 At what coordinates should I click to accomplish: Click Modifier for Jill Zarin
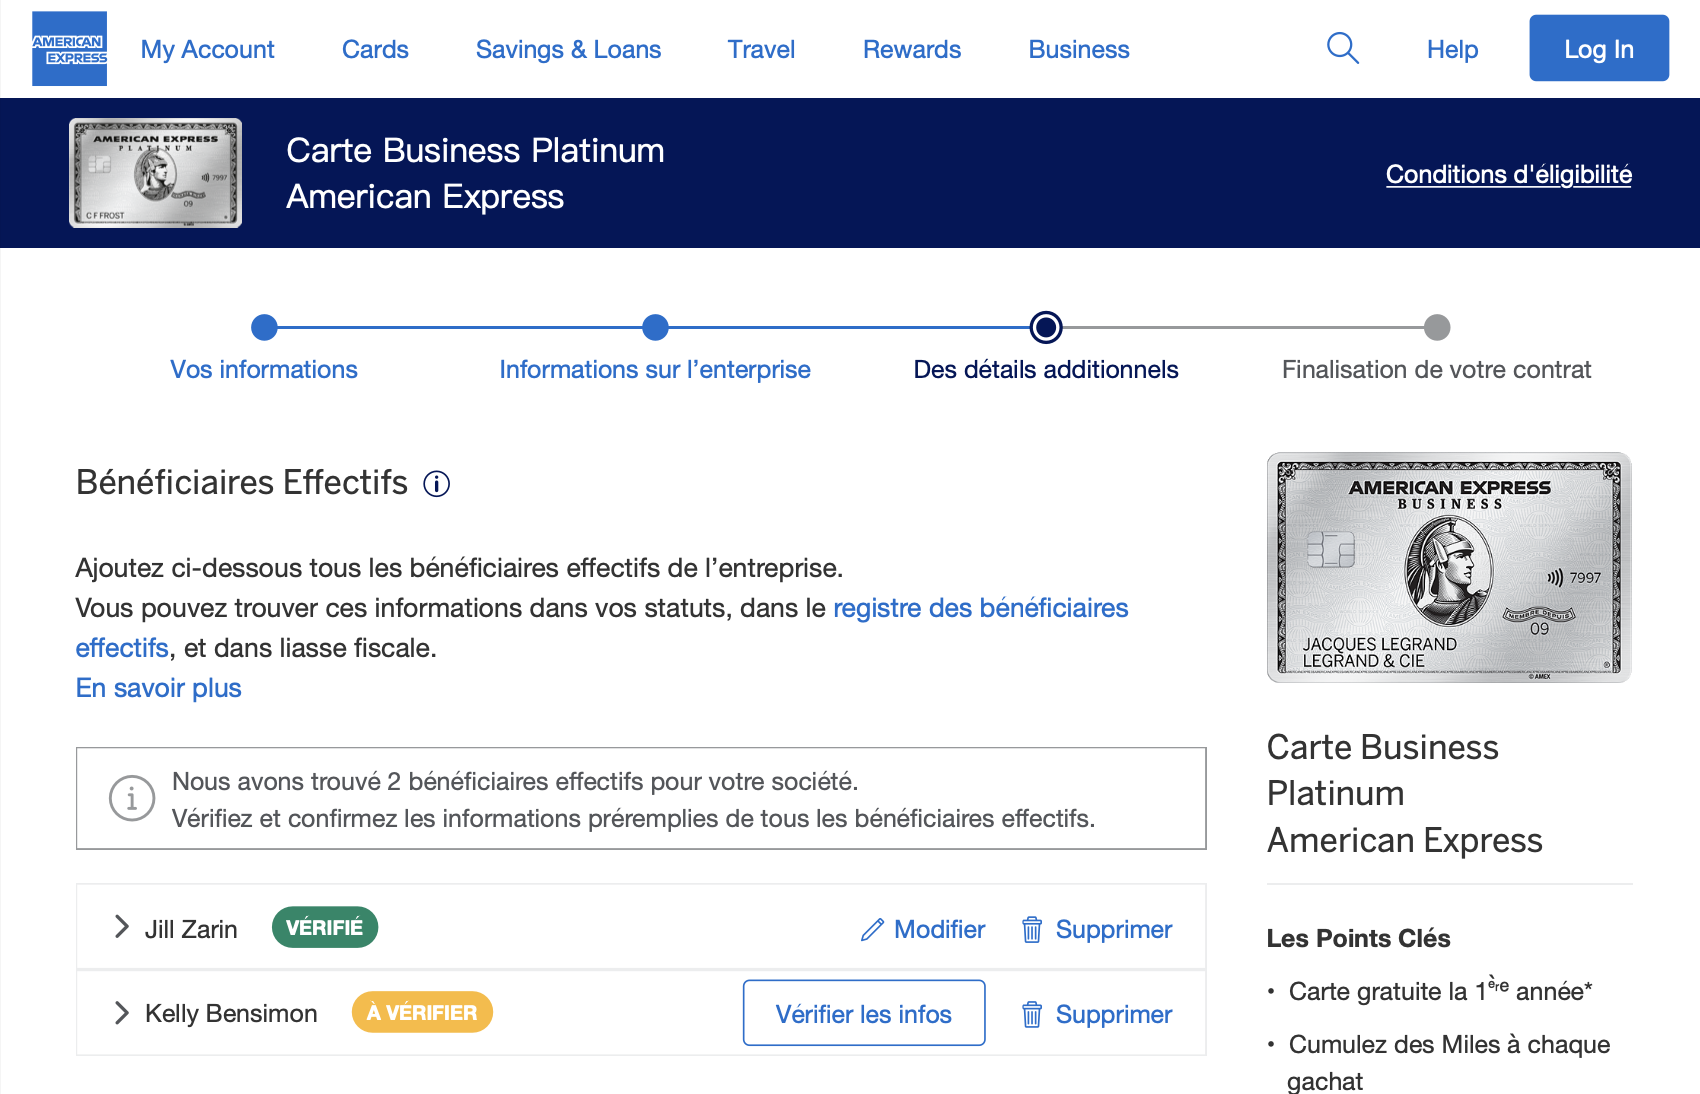(923, 930)
